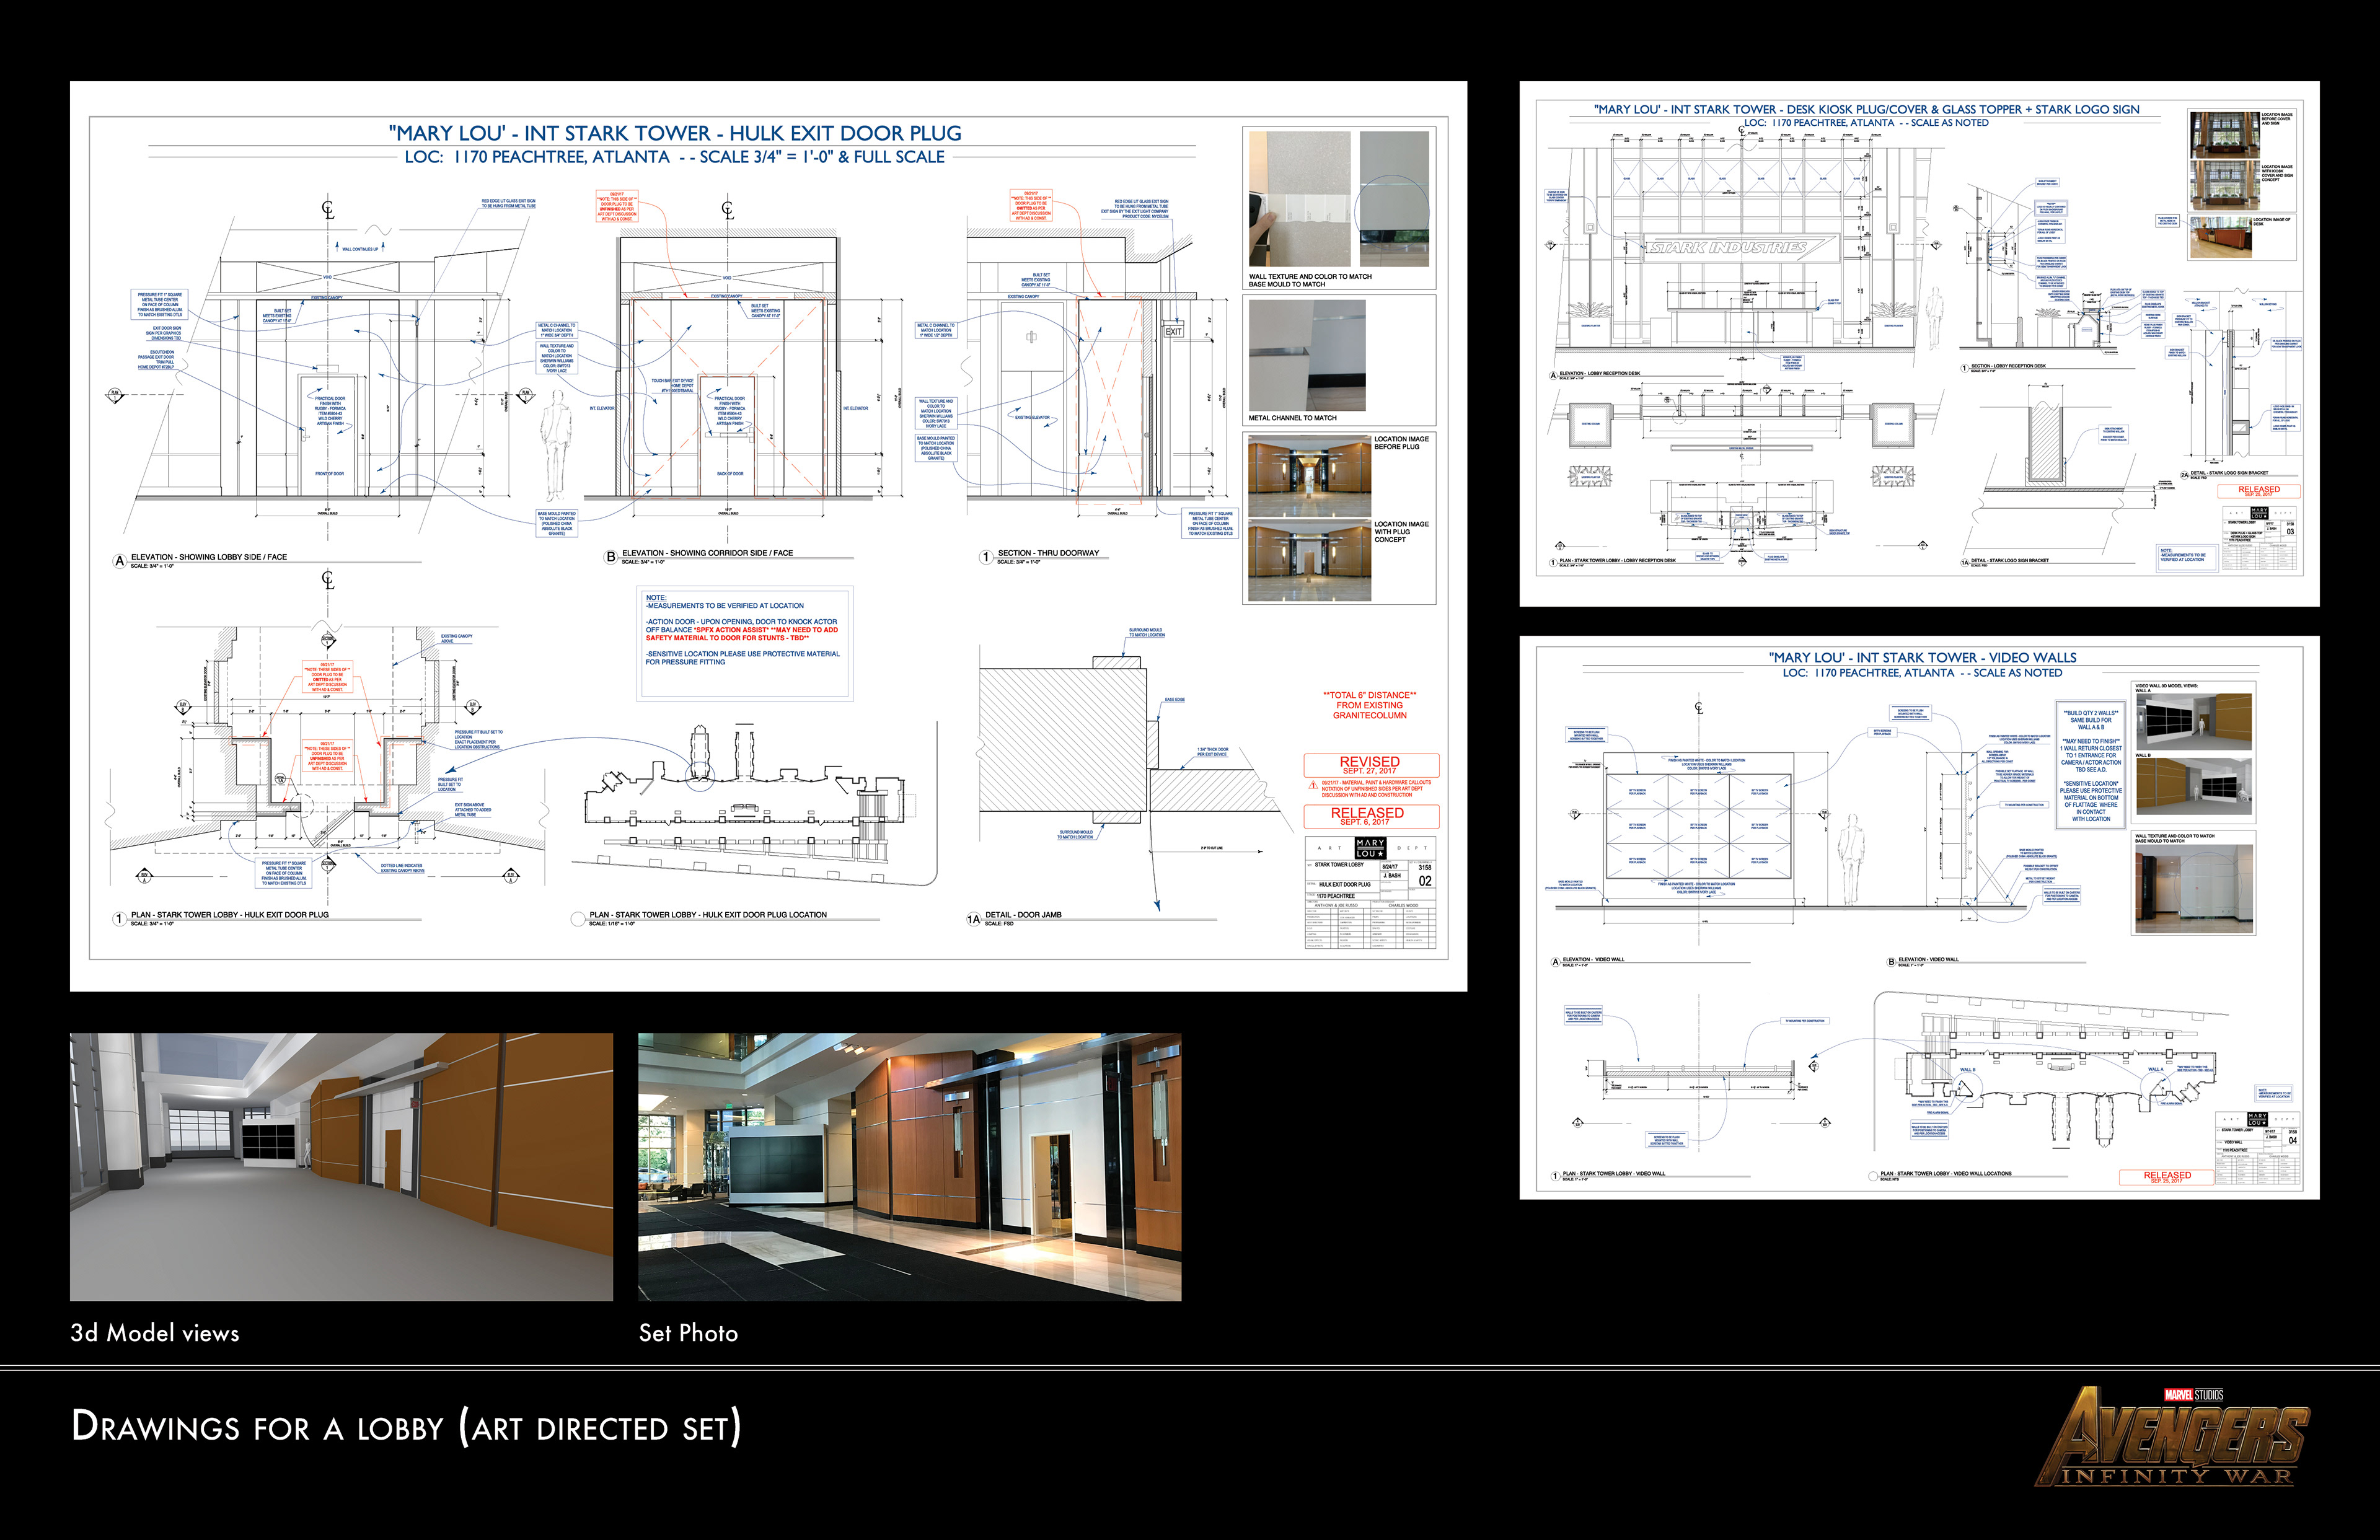Click the EXIT sign symbol in the doorway section
This screenshot has width=2380, height=1540.
coord(1173,331)
